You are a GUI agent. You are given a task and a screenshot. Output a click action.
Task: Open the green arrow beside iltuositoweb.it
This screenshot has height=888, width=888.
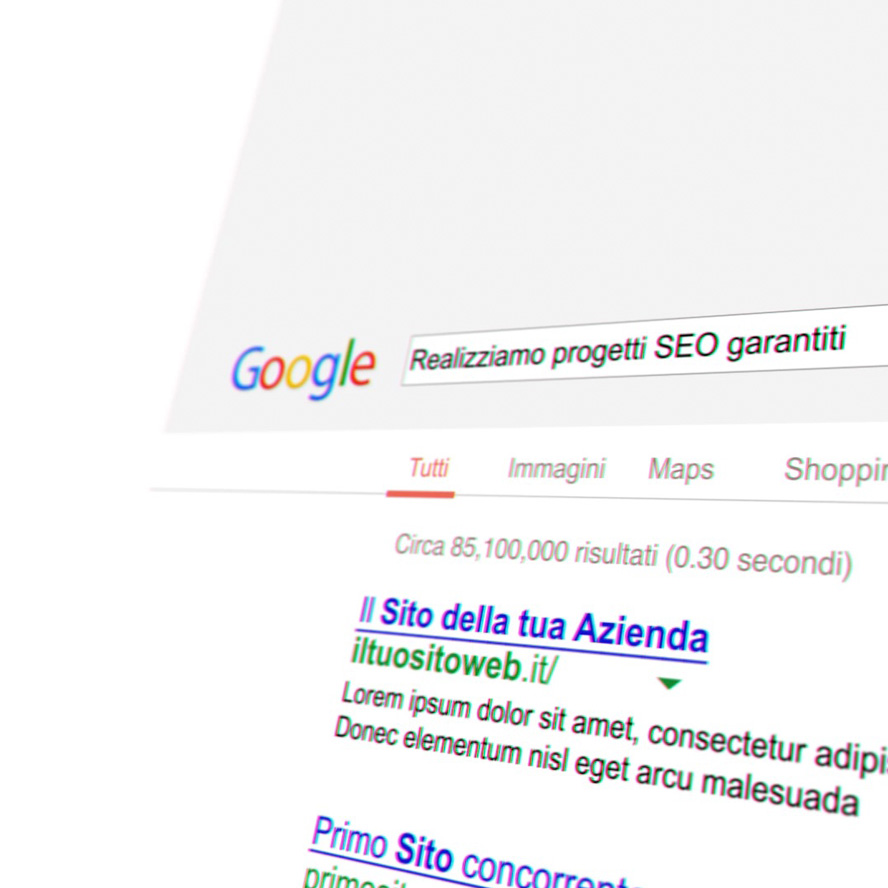point(669,684)
